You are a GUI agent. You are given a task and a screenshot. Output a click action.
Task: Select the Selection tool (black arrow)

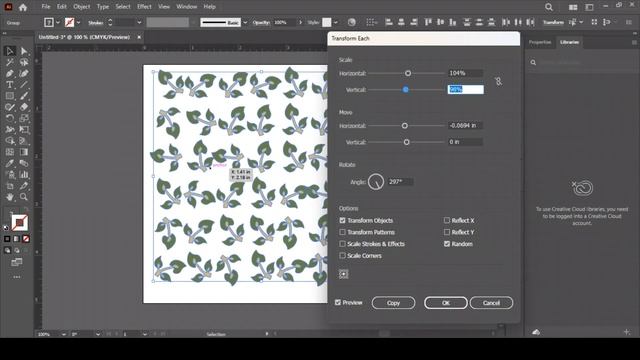tap(10, 51)
